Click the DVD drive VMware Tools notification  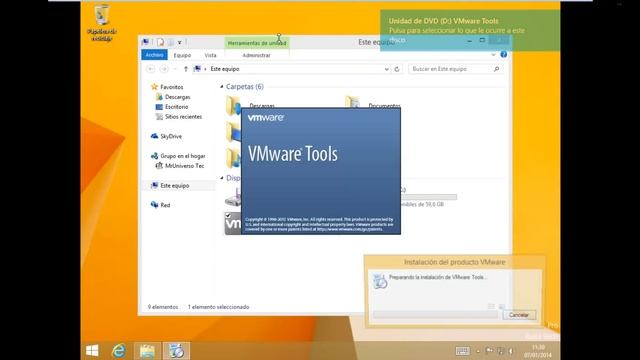tap(470, 30)
